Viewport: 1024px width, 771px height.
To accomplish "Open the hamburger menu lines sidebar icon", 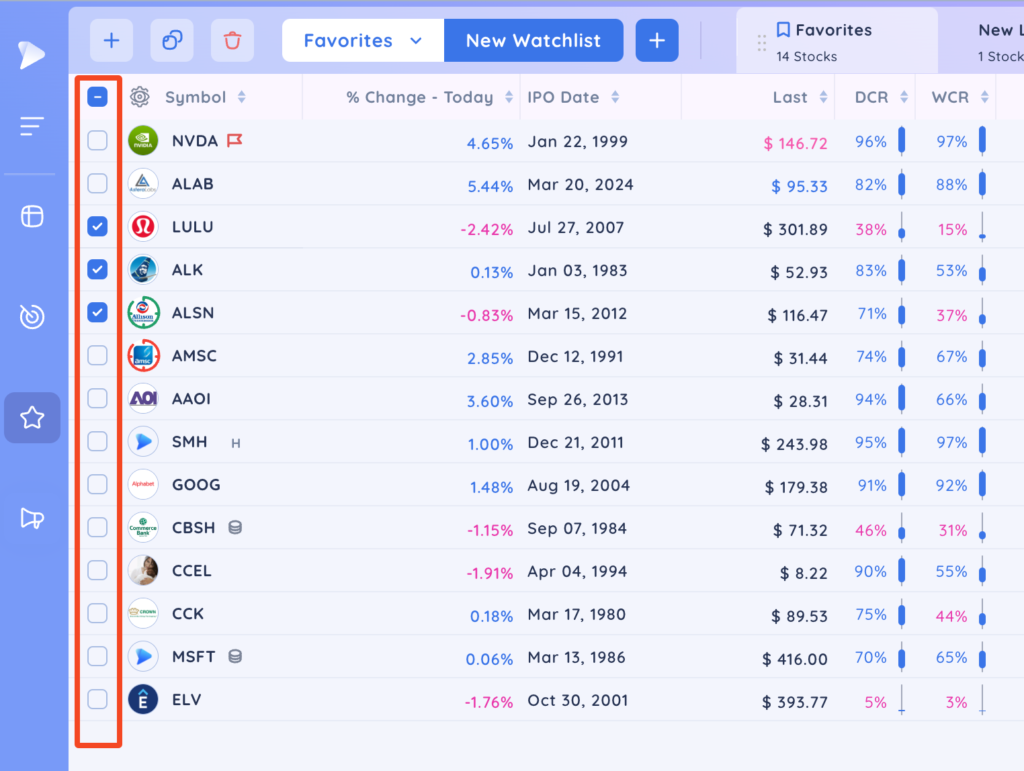I will point(31,126).
